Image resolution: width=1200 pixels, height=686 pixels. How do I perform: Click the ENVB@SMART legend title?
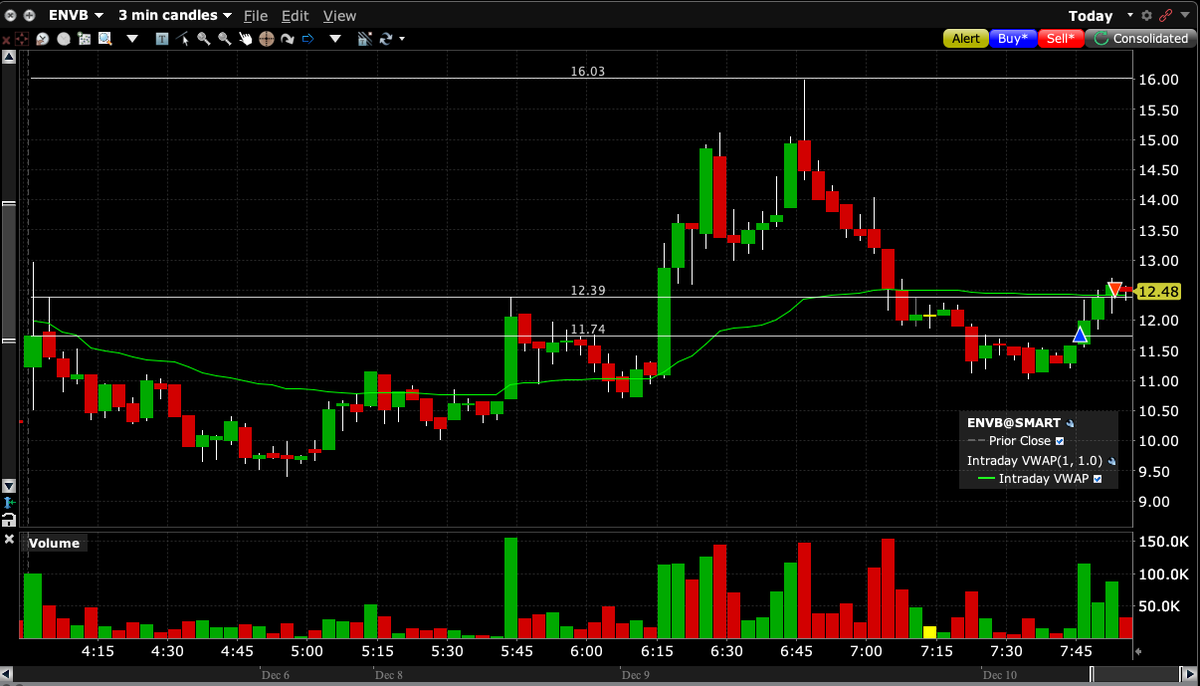click(x=1014, y=423)
